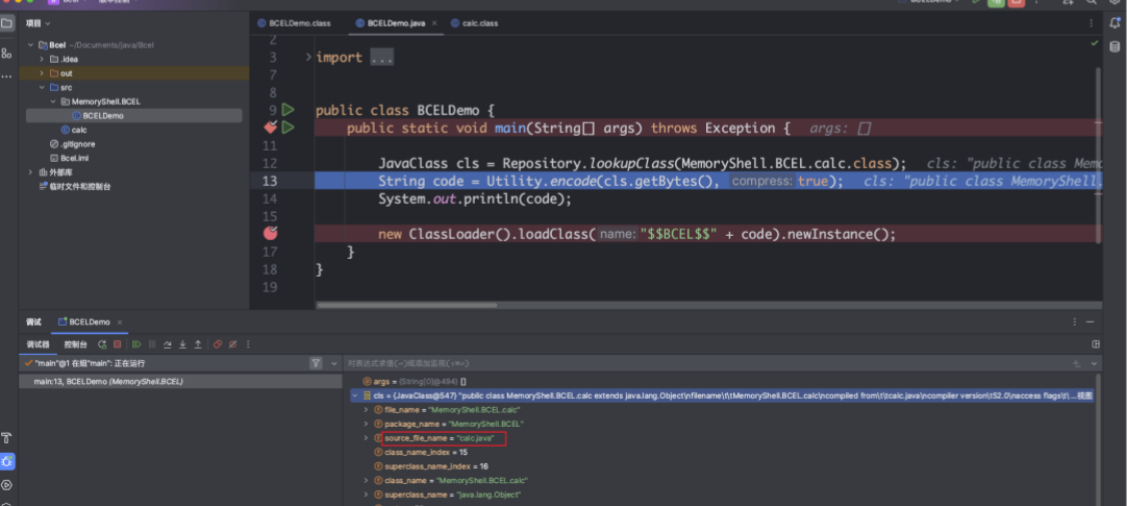Click the Mute Breakpoints icon
This screenshot has width=1127, height=506.
[x=232, y=344]
